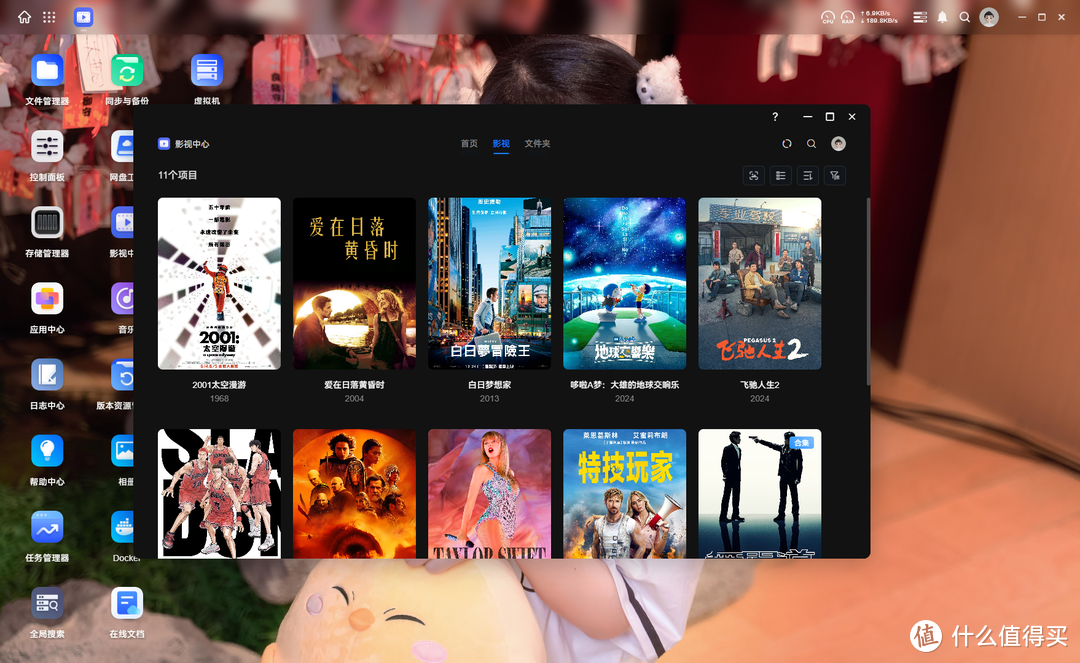Open the Docker desktop icon

click(123, 528)
